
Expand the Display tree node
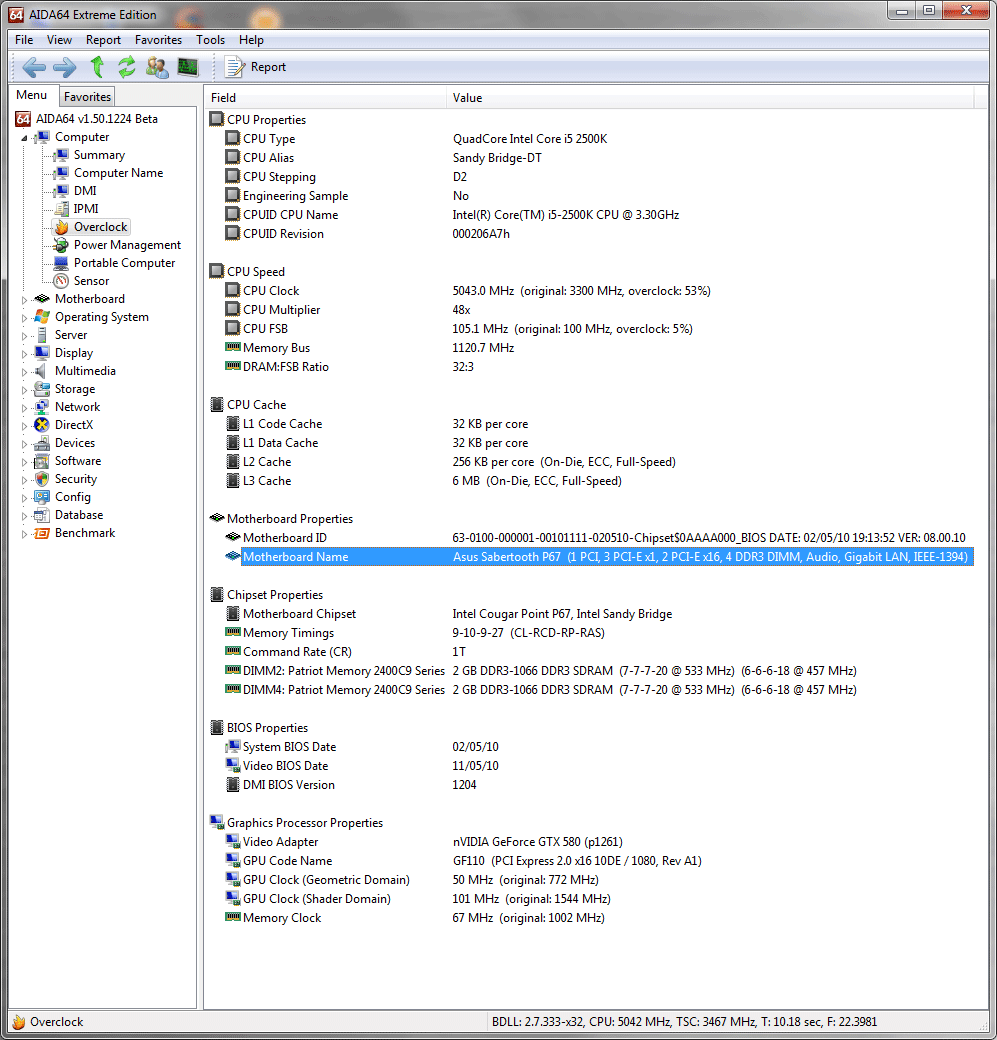[25, 354]
